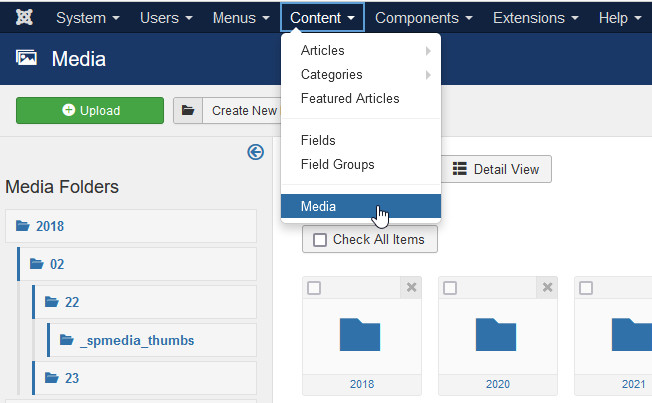The height and width of the screenshot is (403, 652).
Task: Click the 2020 folder thumbnail icon
Action: coord(496,334)
